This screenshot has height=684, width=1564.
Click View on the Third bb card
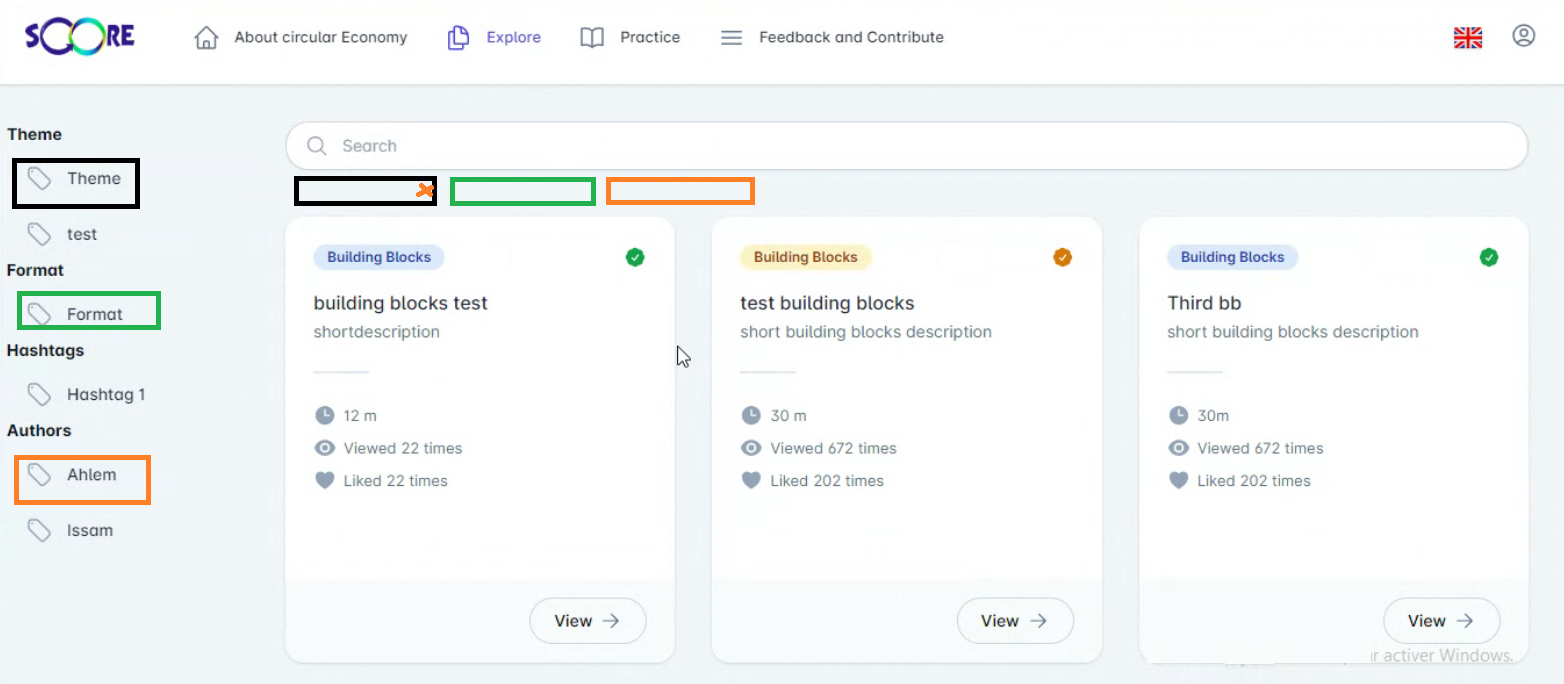click(1441, 621)
